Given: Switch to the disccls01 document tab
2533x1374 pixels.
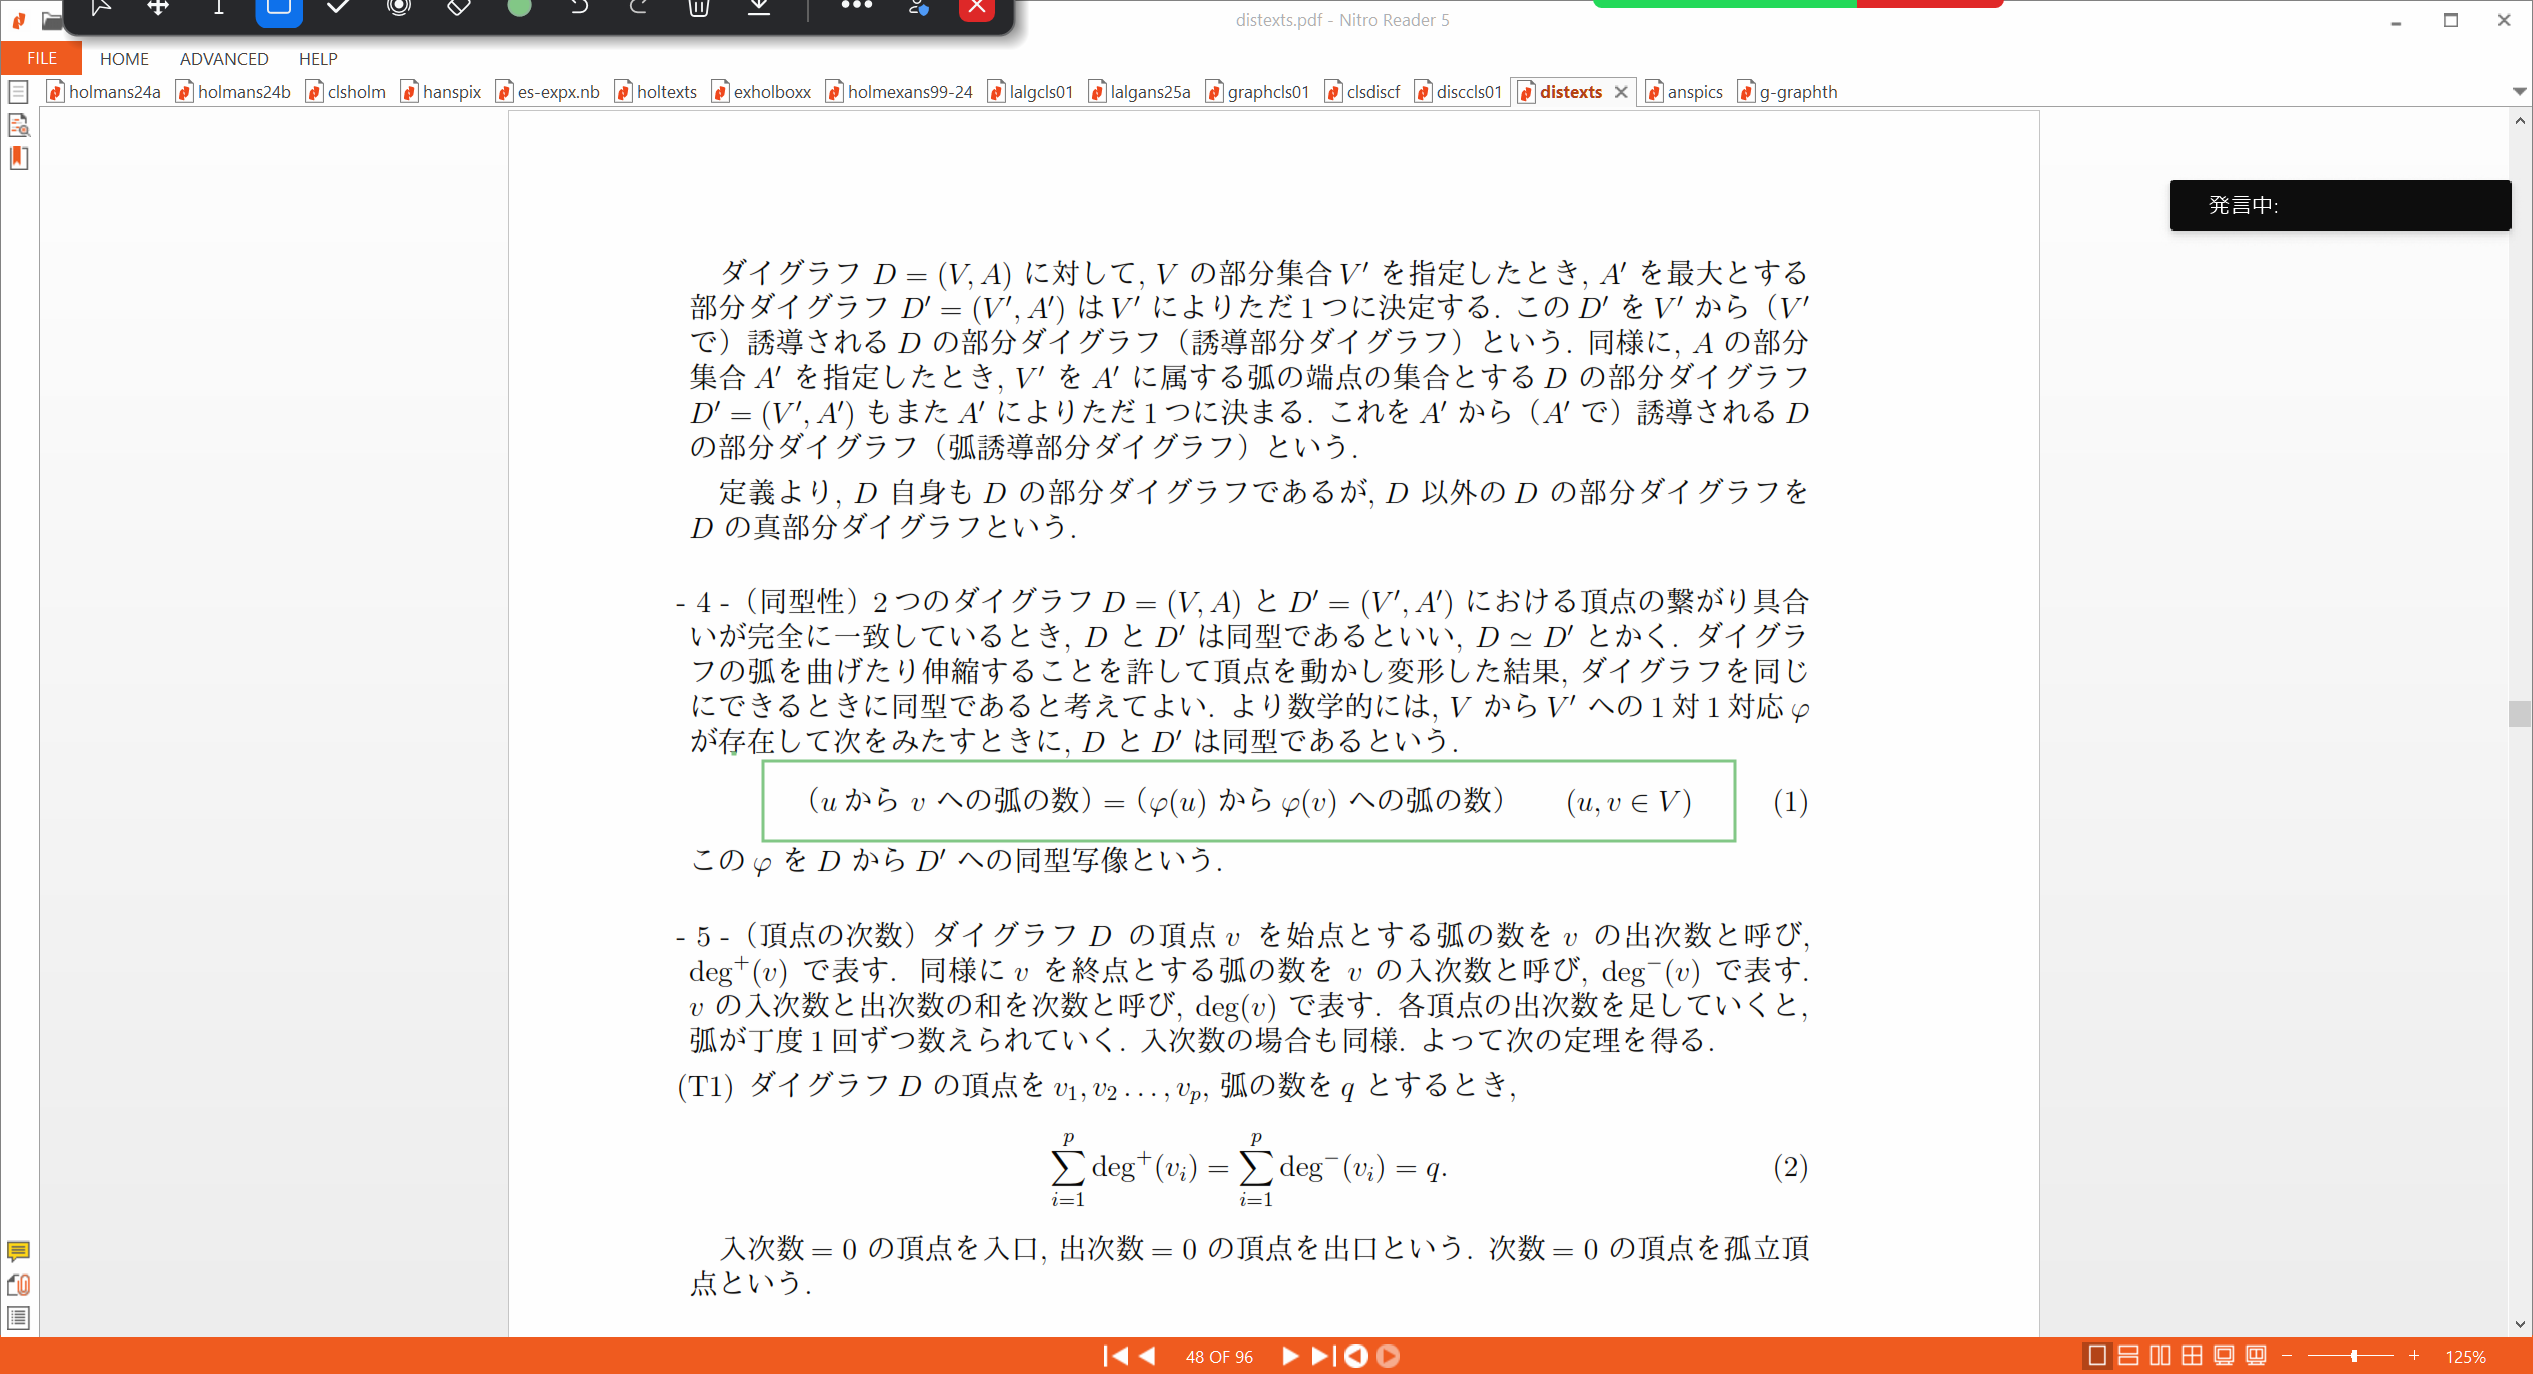Looking at the screenshot, I should point(1458,92).
